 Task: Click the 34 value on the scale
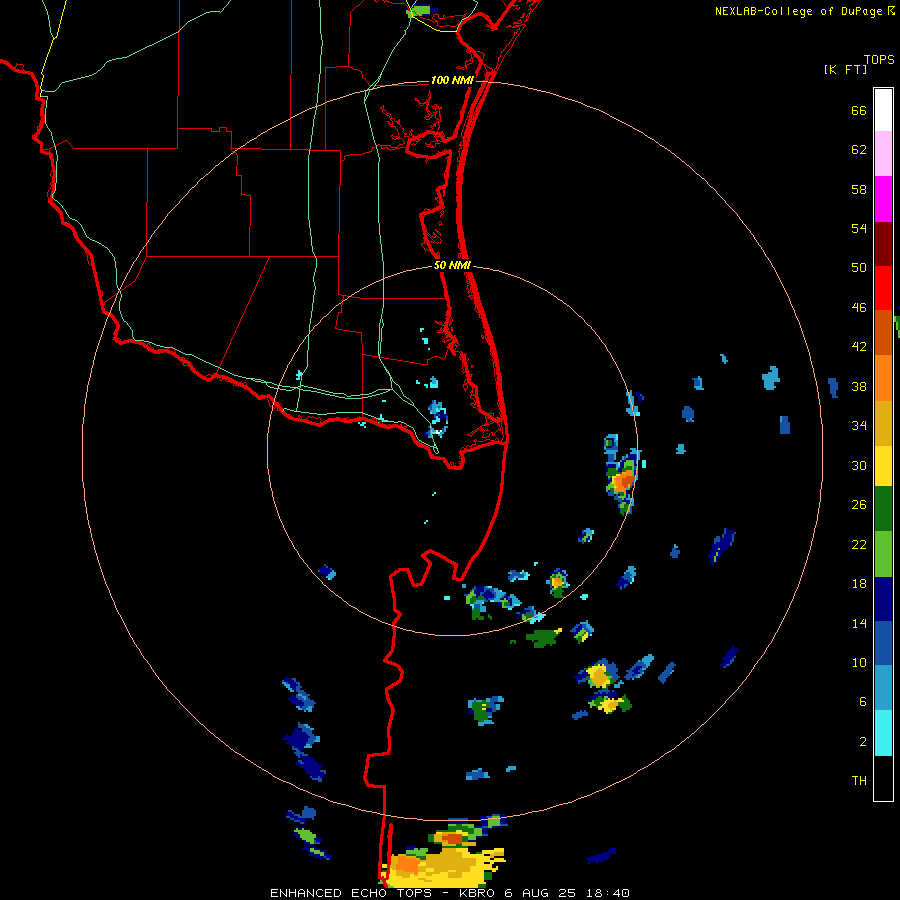tap(859, 426)
